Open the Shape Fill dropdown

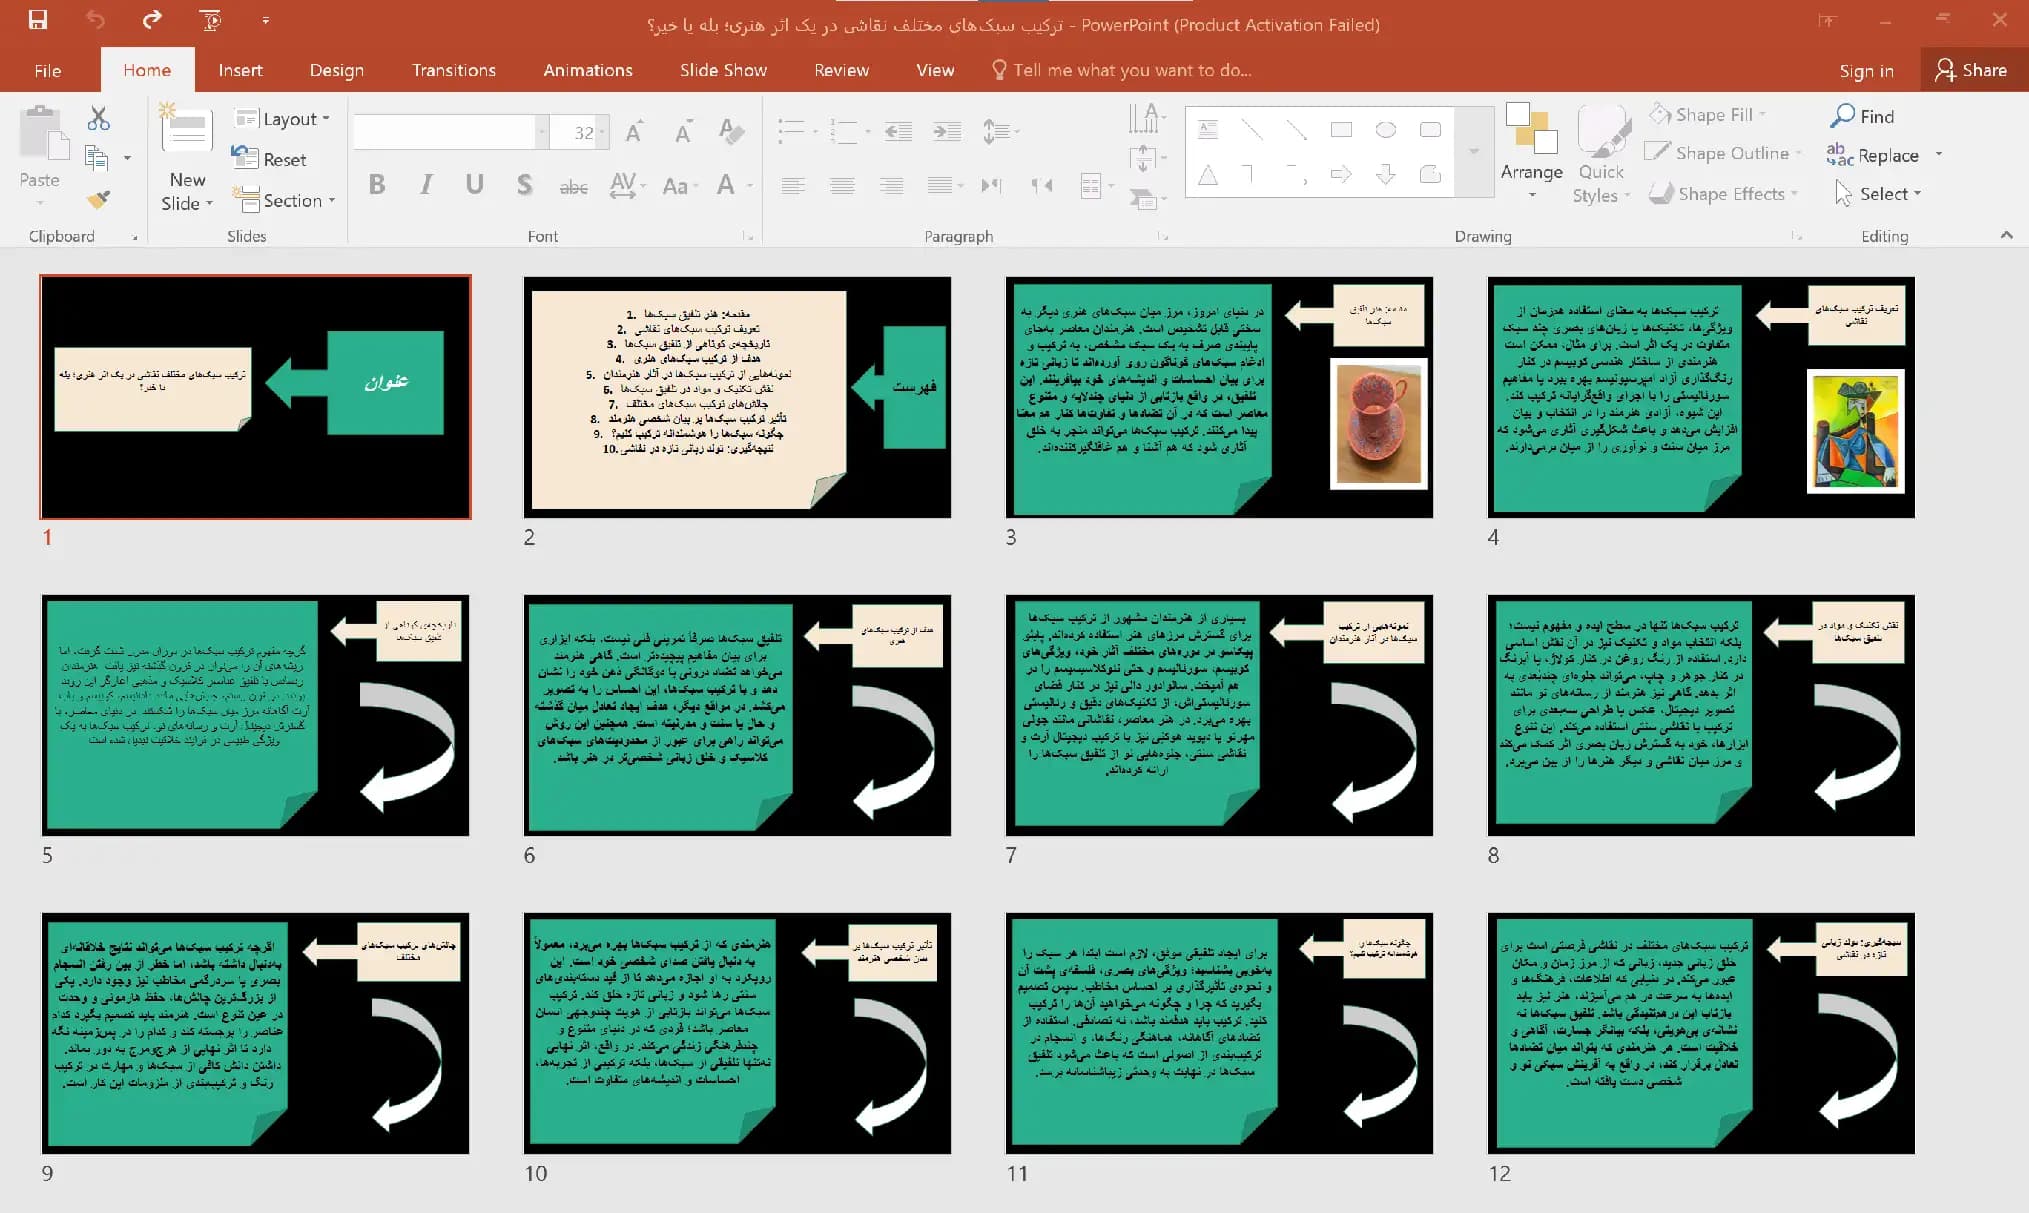[1708, 115]
